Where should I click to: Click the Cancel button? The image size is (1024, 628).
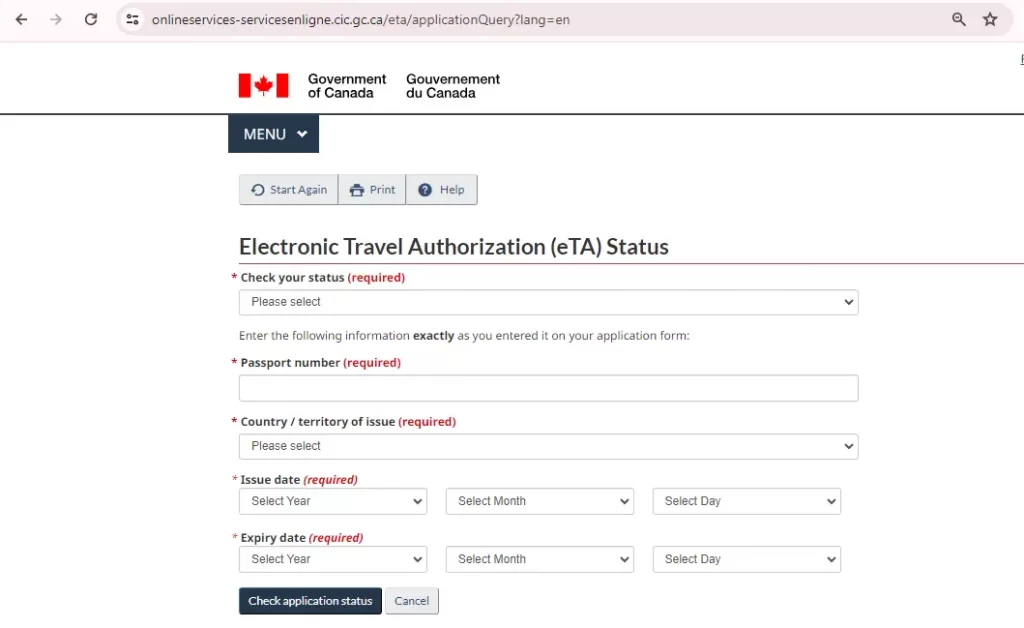pos(411,601)
